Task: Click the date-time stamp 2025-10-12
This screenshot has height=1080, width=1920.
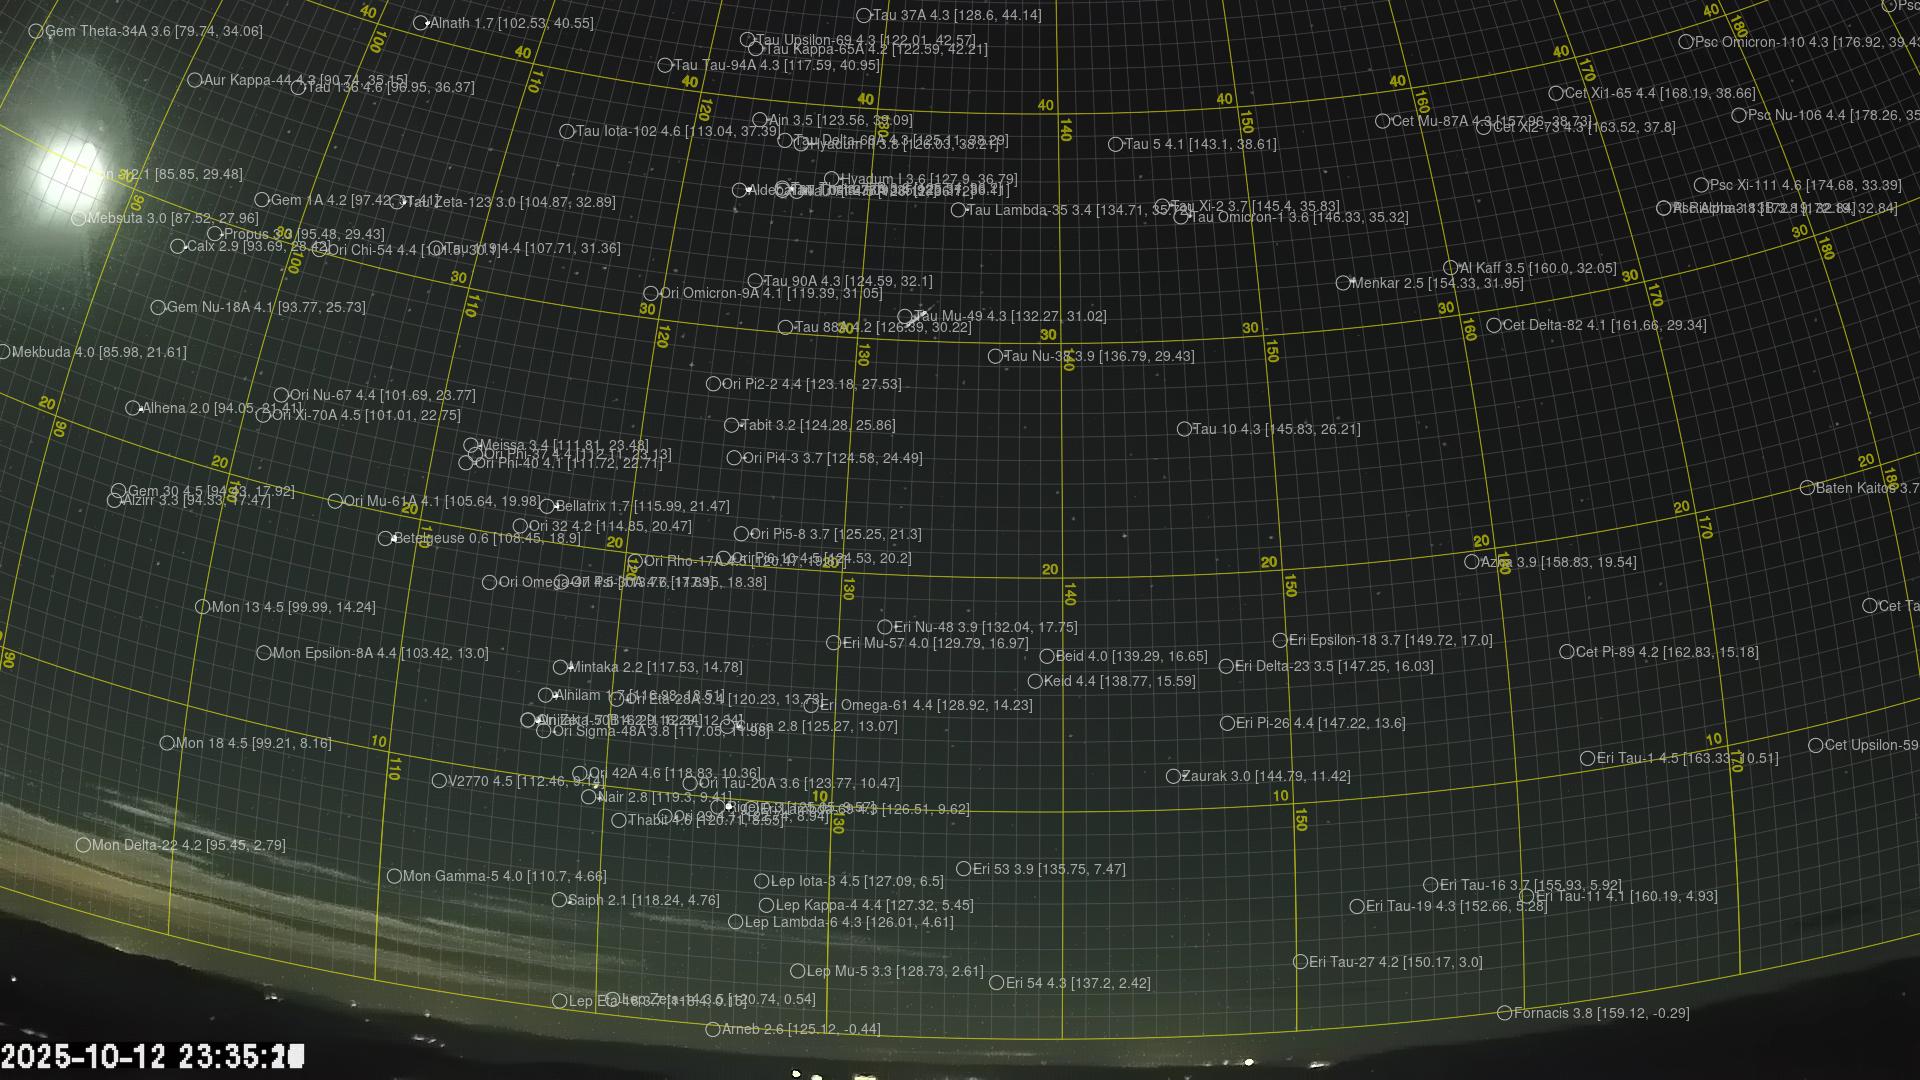Action: (150, 1057)
